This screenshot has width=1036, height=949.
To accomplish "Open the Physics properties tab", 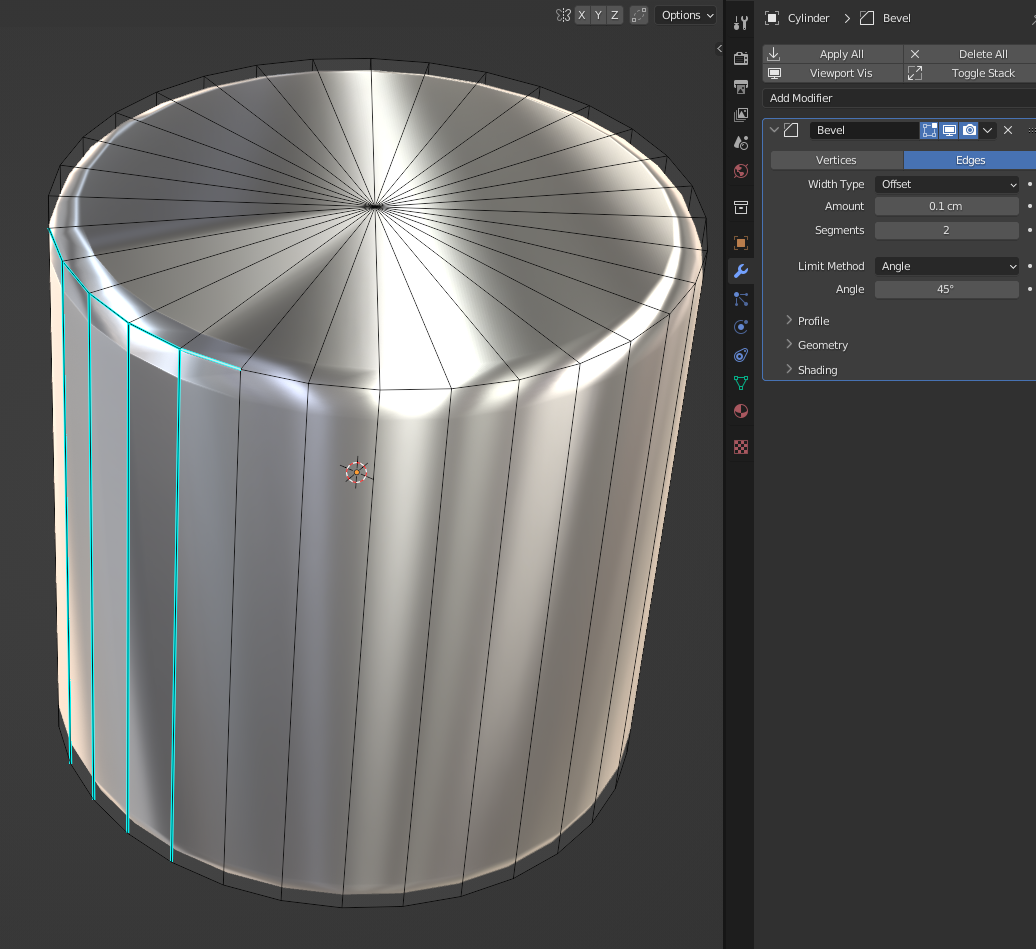I will point(741,327).
